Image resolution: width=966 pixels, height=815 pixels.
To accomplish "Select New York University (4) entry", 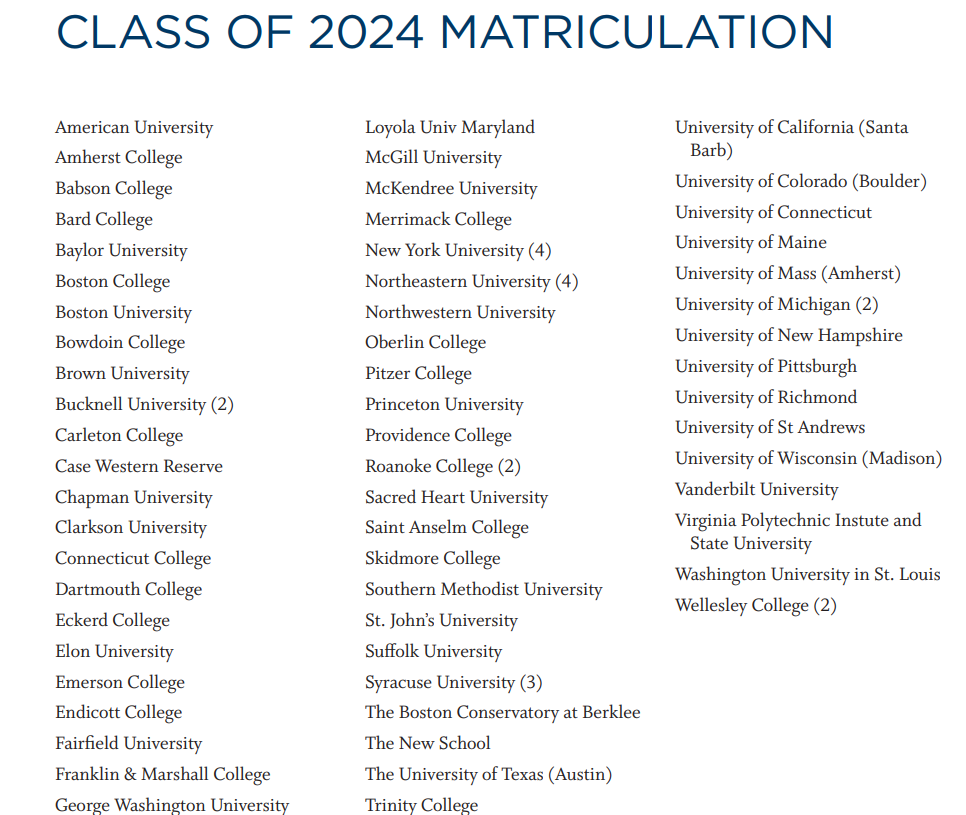I will pyautogui.click(x=458, y=251).
